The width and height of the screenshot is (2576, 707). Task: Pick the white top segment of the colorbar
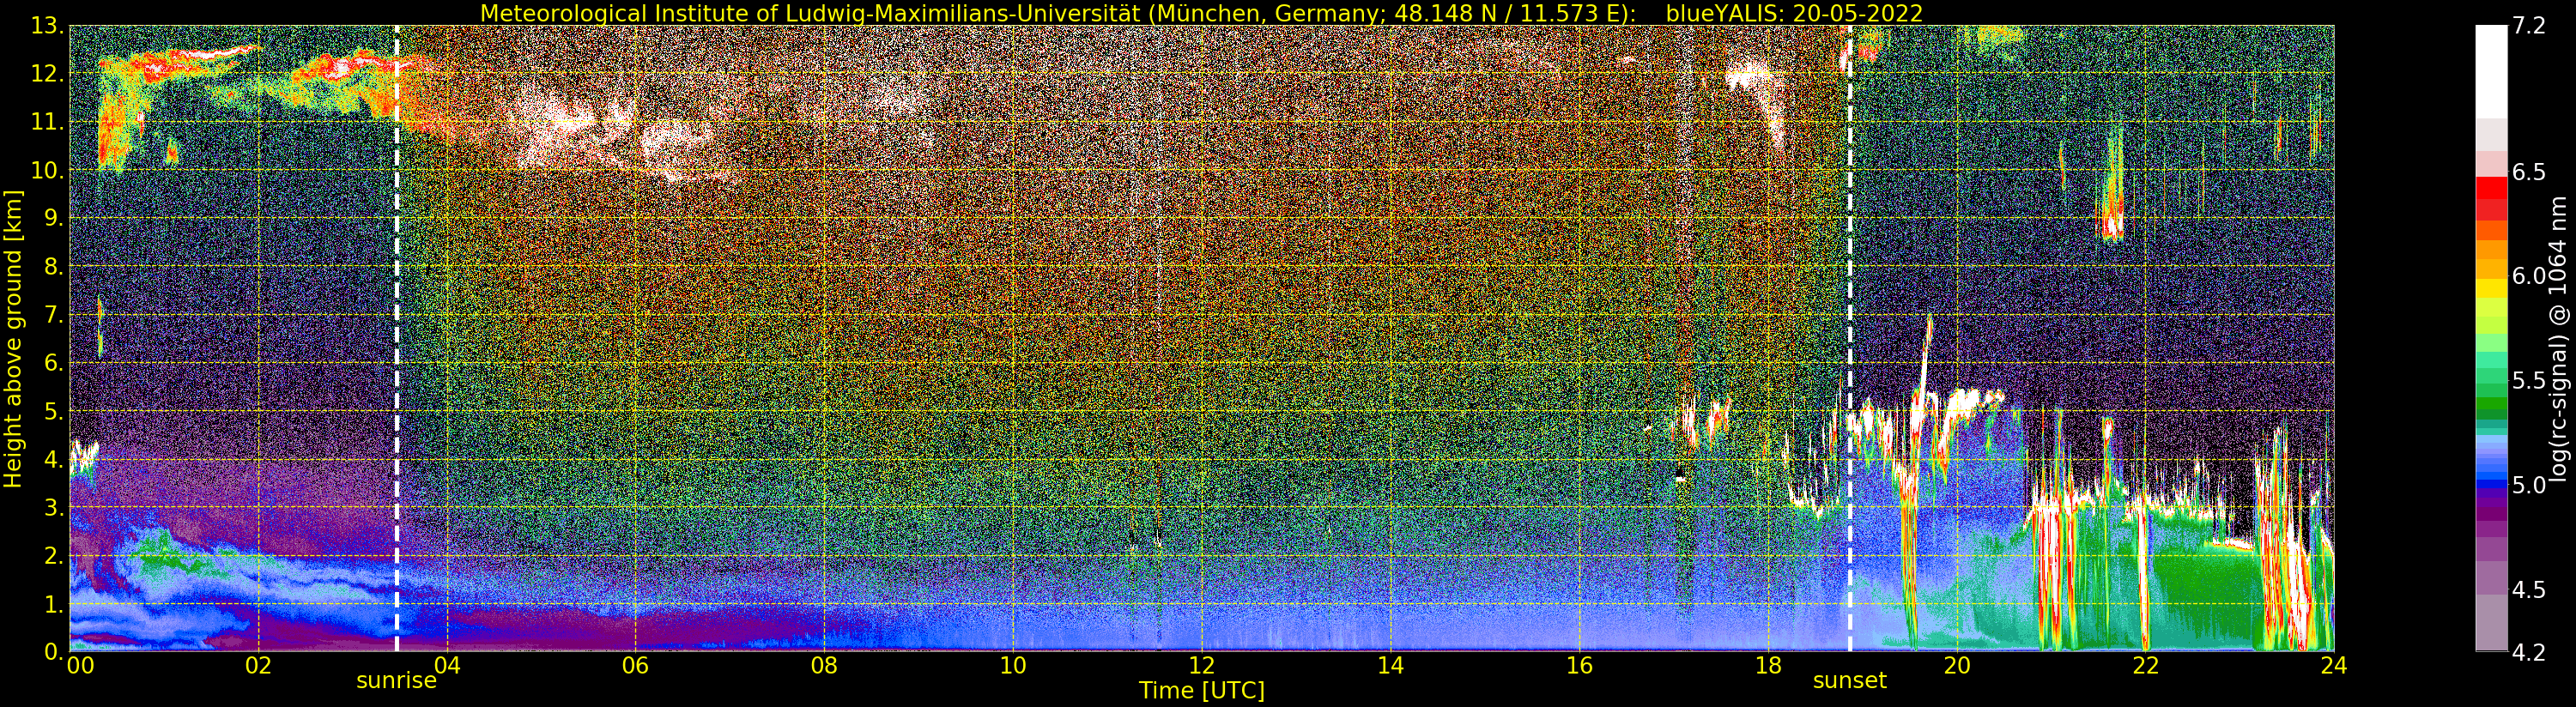(x=2490, y=70)
